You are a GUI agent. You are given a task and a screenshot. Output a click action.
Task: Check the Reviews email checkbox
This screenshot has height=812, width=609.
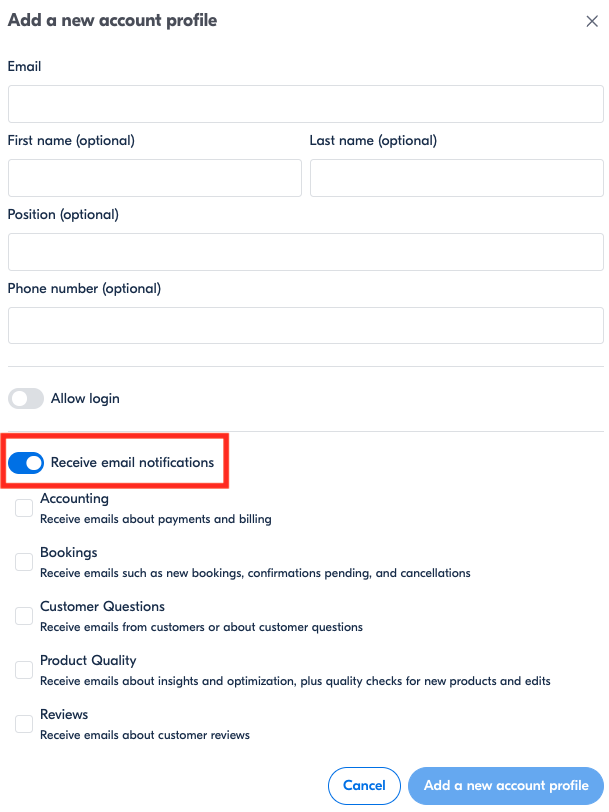click(x=24, y=725)
